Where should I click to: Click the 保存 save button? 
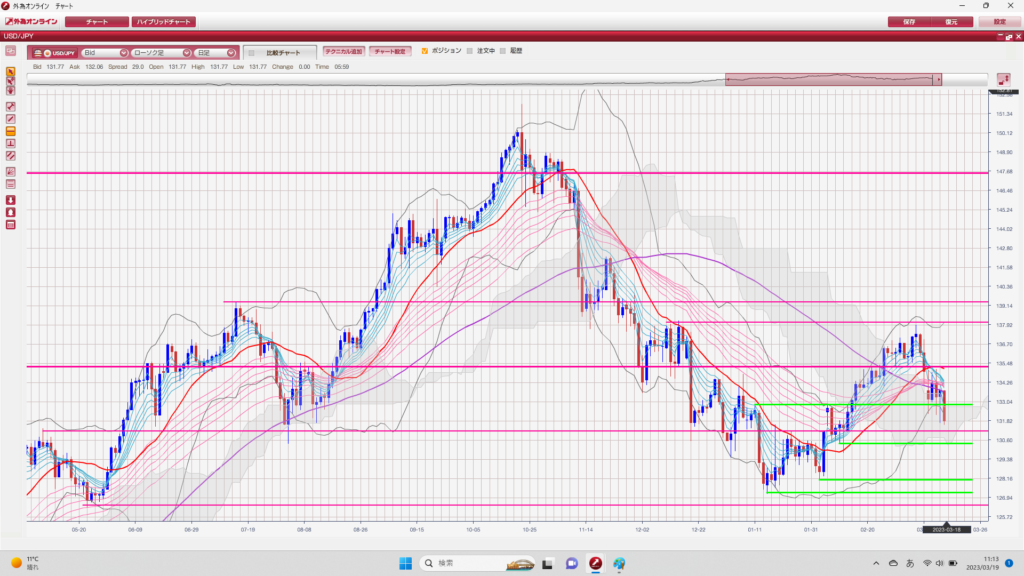click(x=909, y=22)
